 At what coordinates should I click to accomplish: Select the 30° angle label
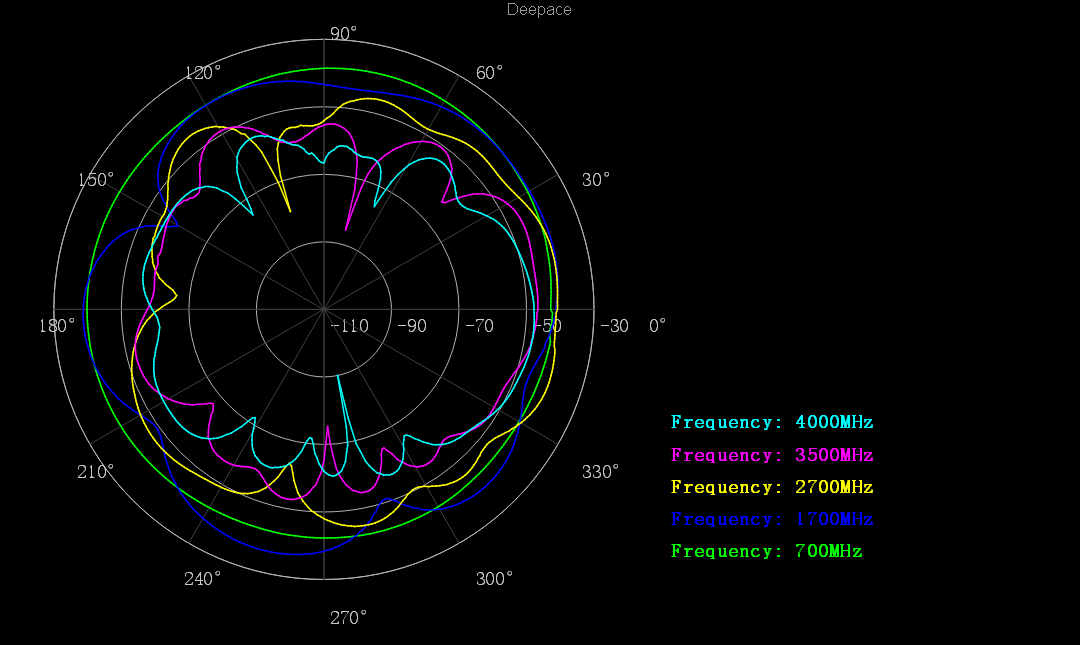click(596, 180)
